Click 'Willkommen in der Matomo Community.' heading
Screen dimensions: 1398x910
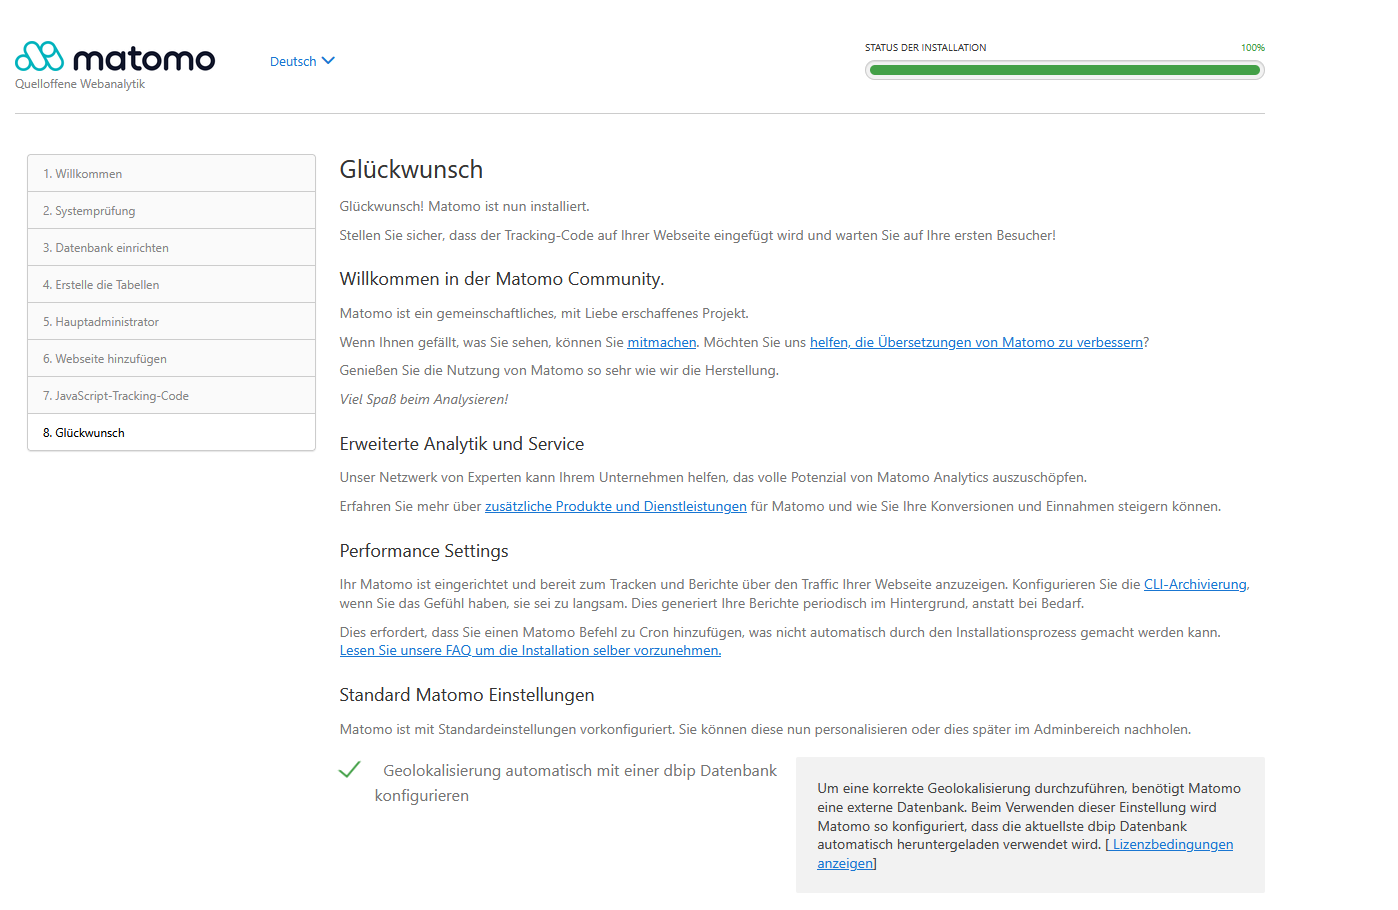[x=502, y=279]
